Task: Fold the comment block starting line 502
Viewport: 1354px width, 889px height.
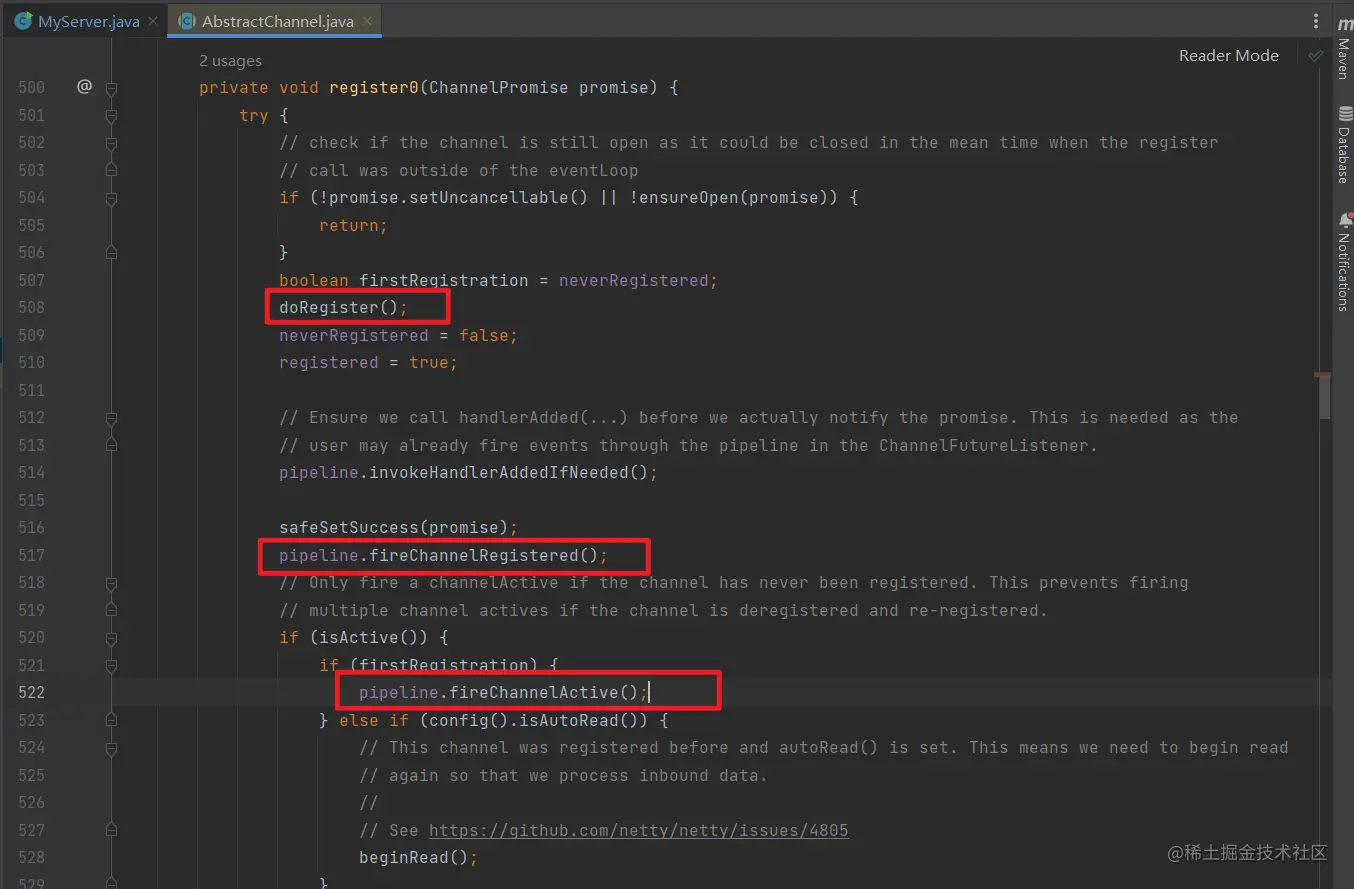Action: coord(111,143)
